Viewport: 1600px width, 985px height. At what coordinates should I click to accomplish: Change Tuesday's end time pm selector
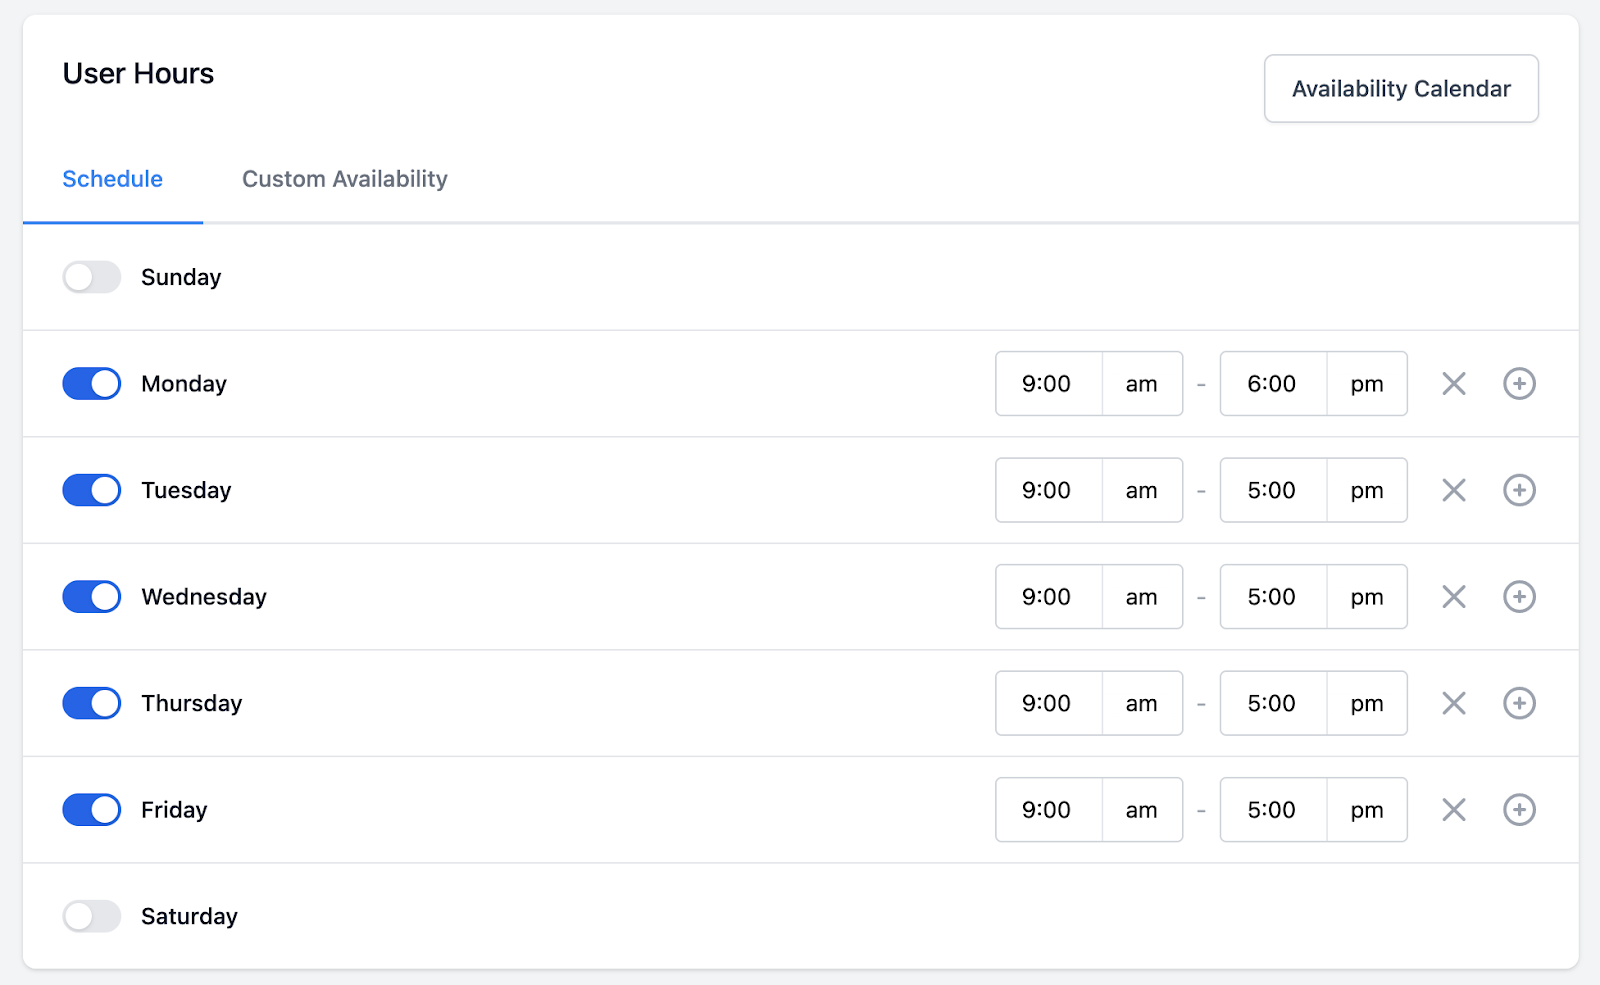tap(1366, 490)
